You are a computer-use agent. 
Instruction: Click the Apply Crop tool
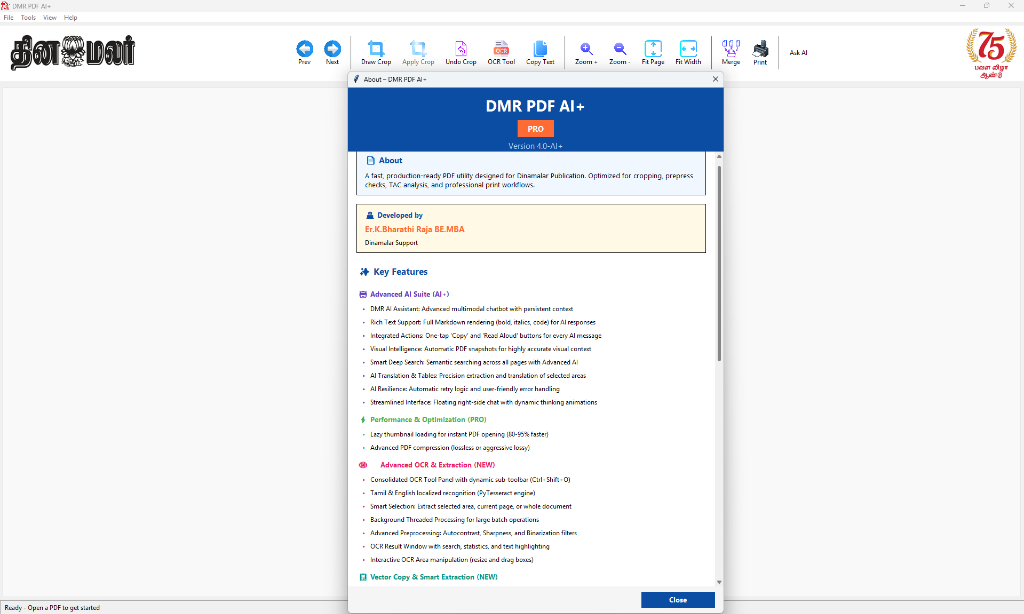click(418, 52)
